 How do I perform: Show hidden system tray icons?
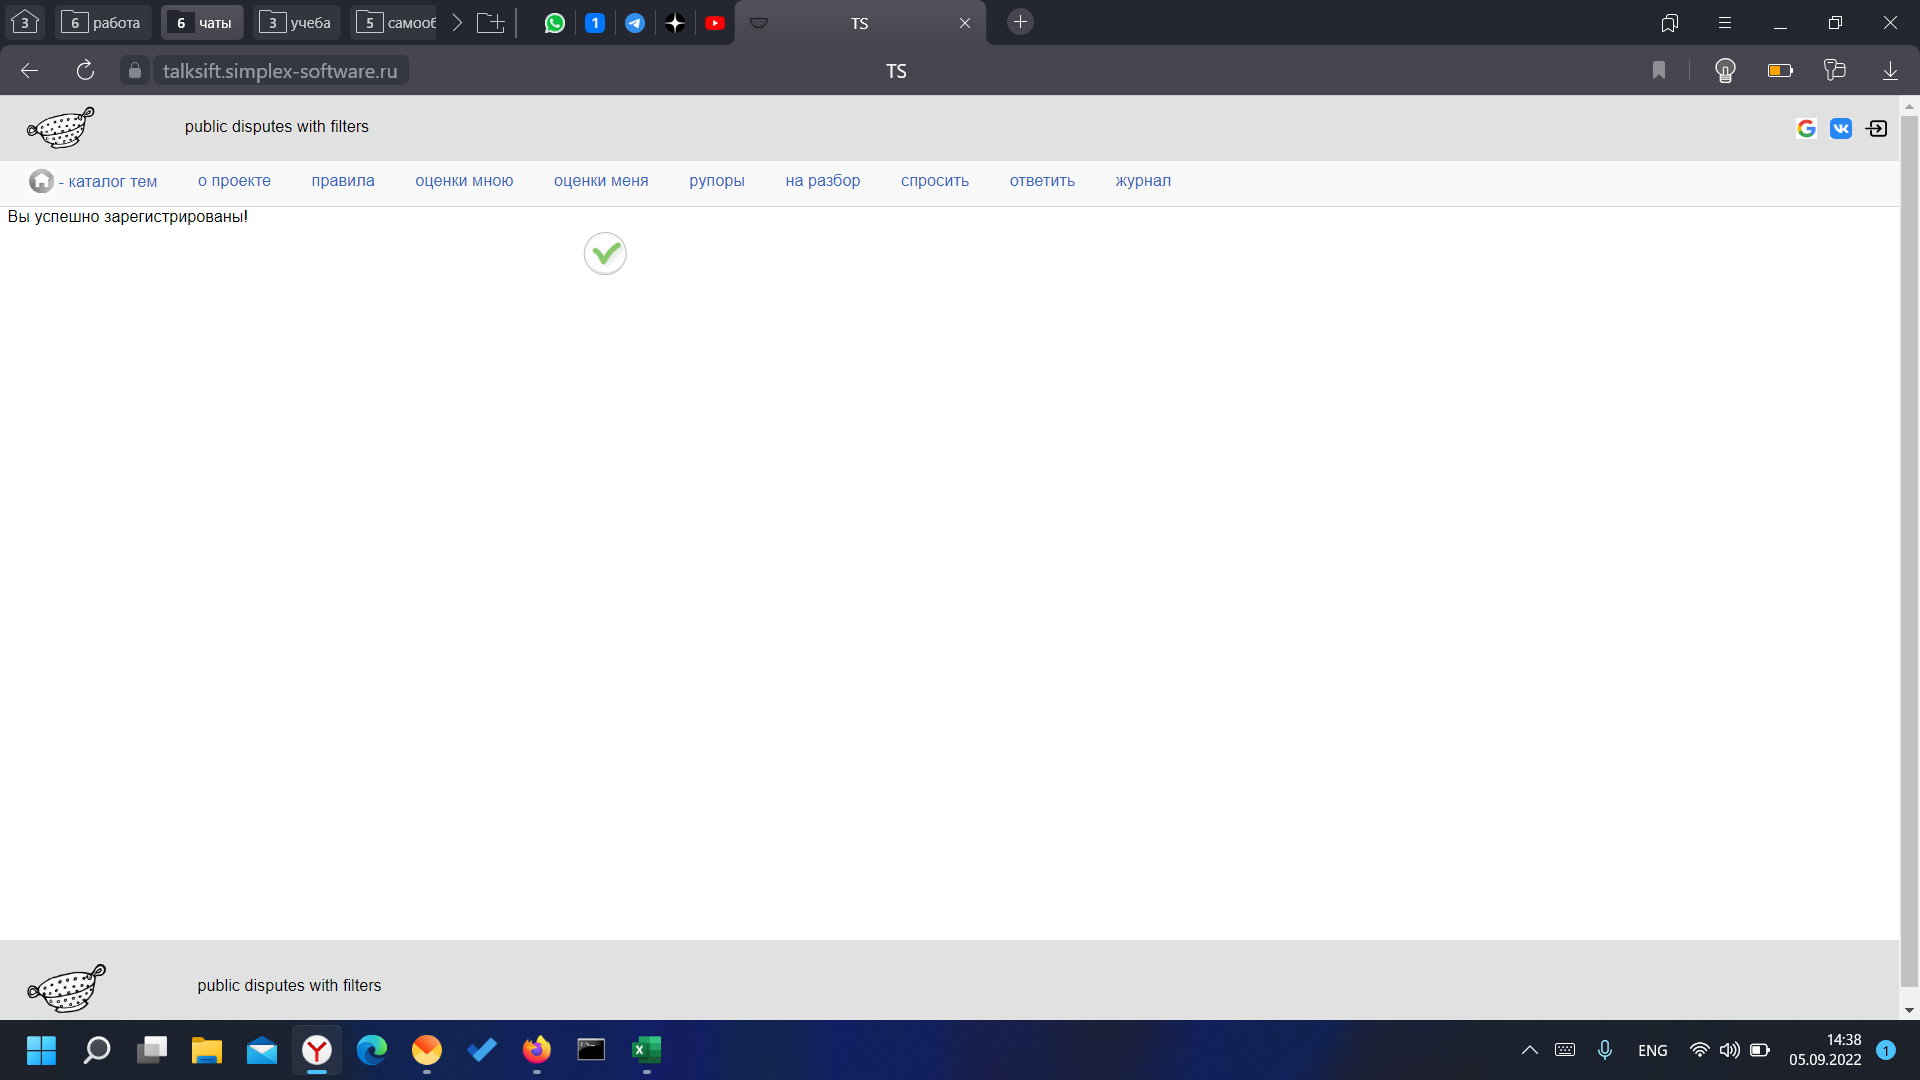tap(1529, 1050)
